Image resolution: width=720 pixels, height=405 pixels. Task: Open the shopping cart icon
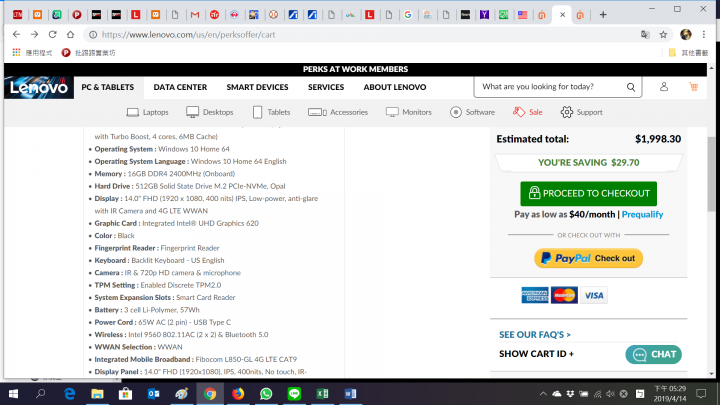pos(693,86)
